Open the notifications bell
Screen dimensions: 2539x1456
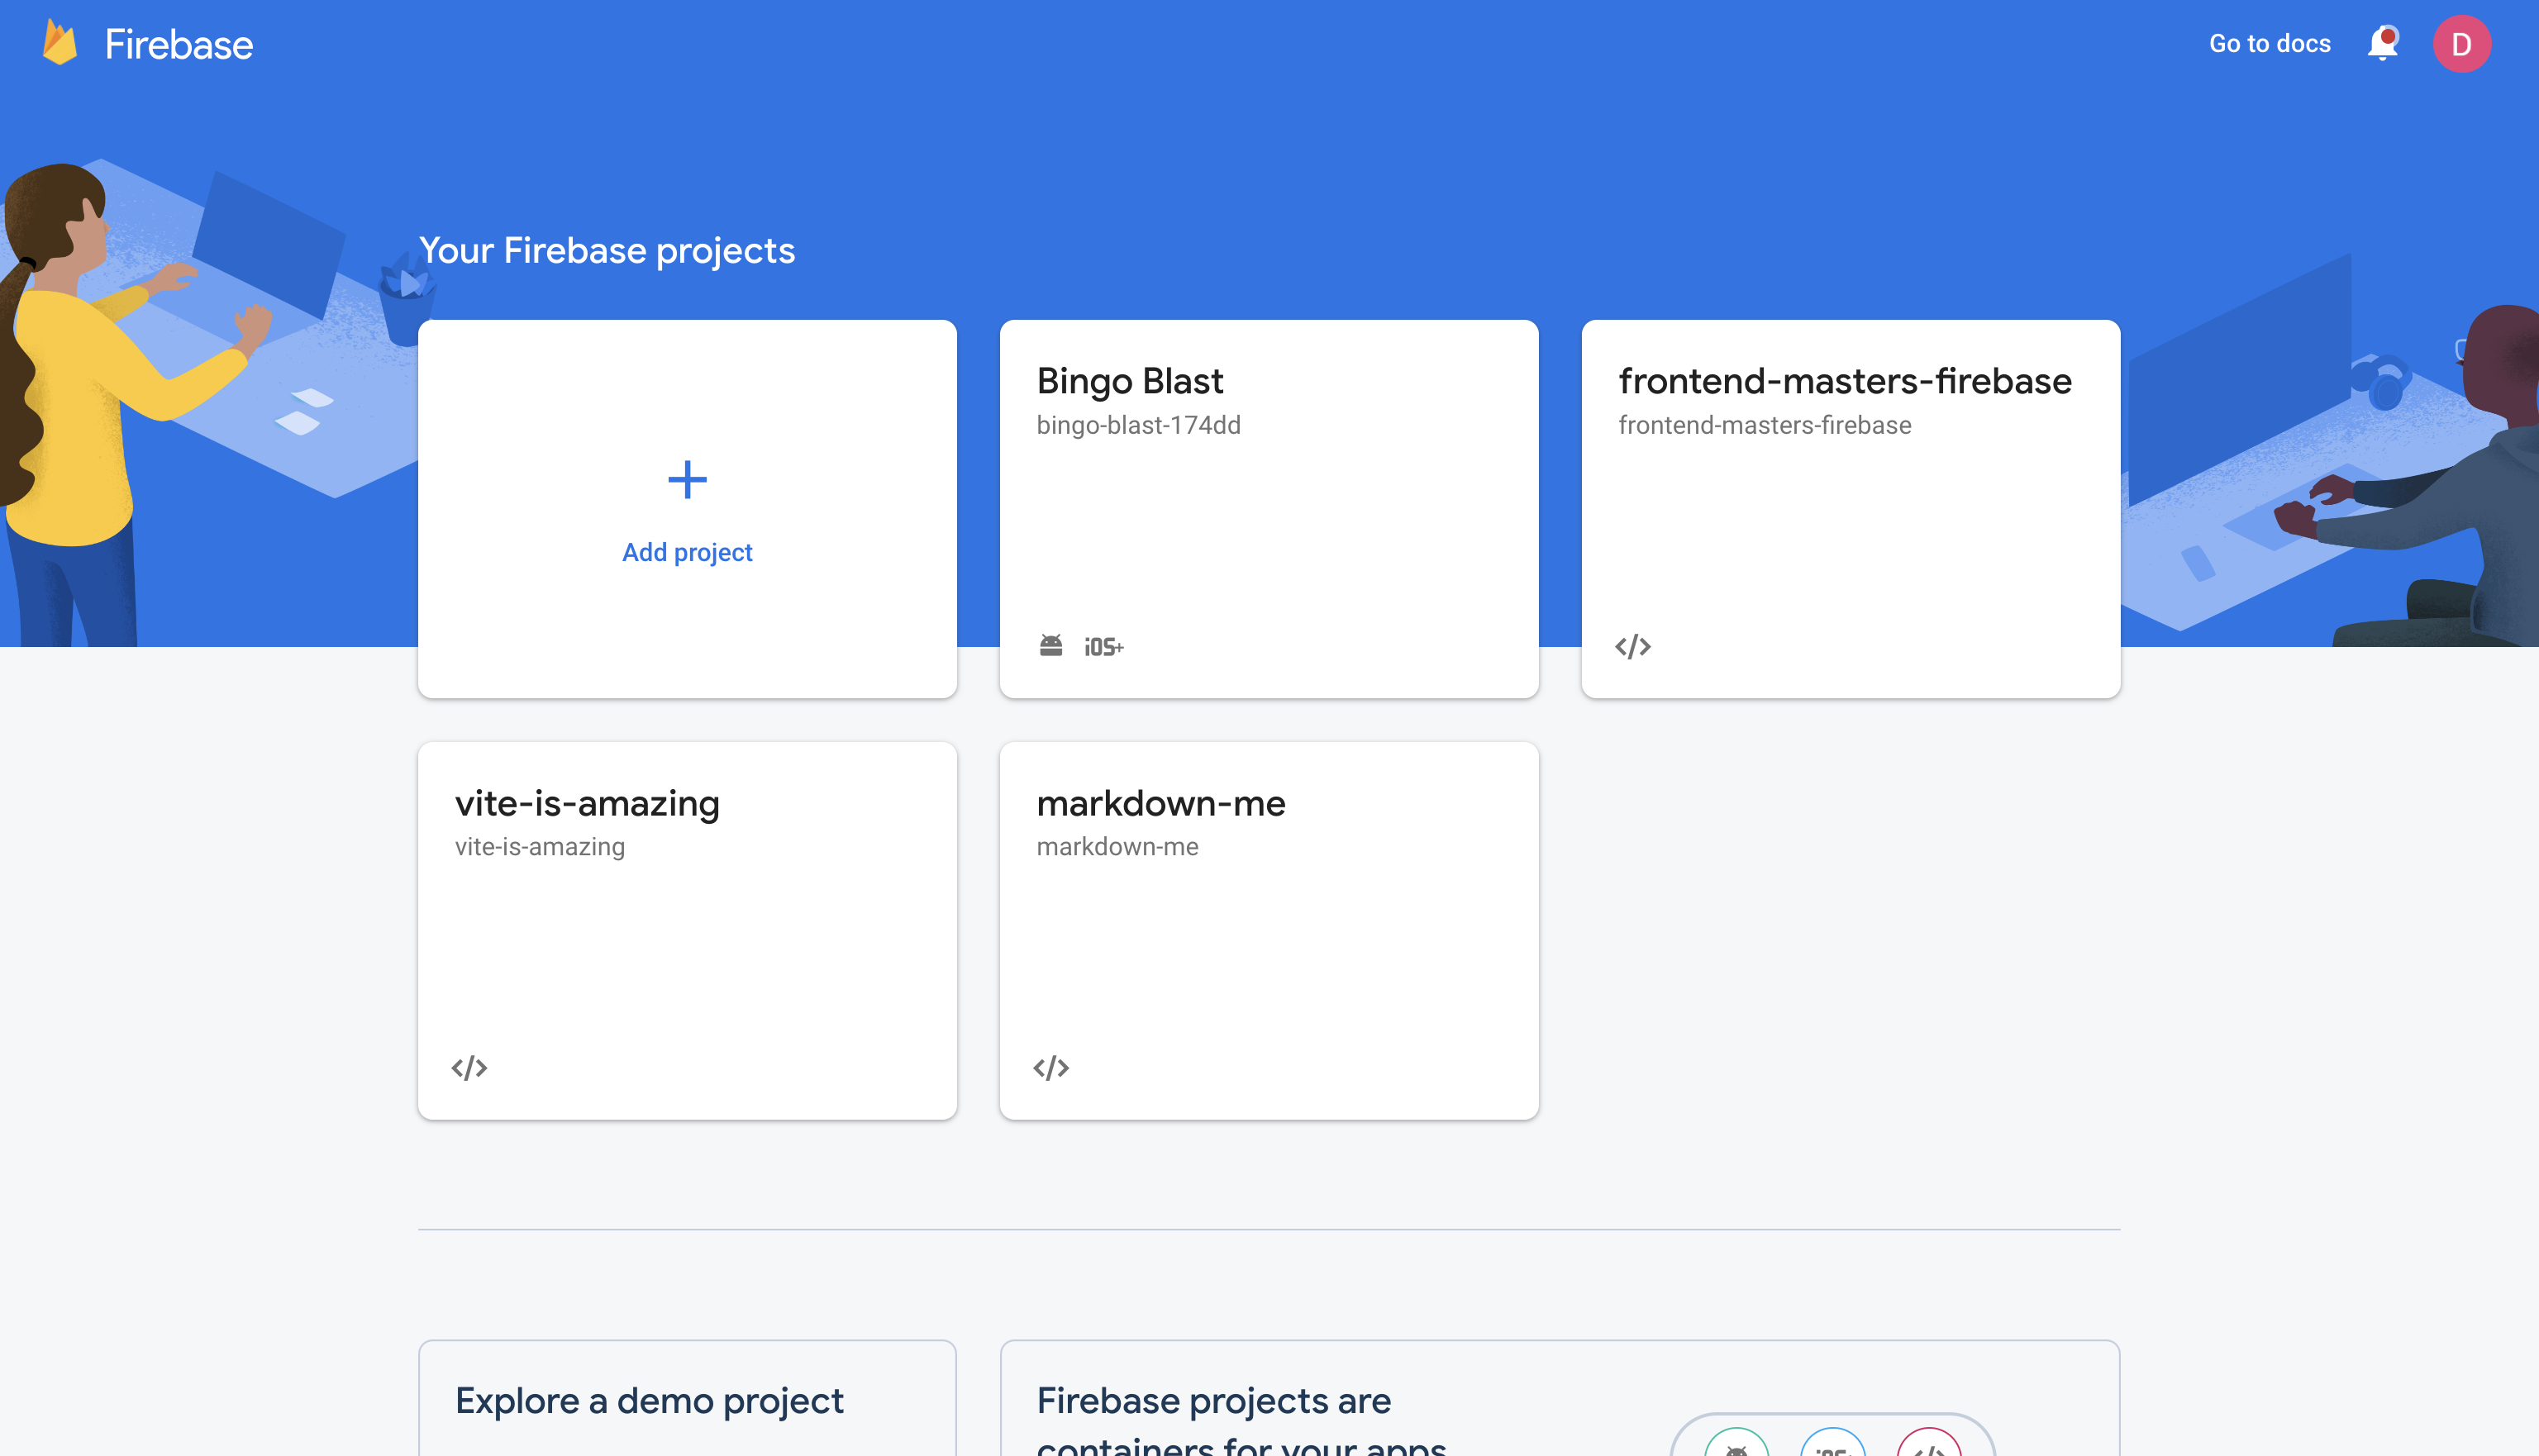2383,43
